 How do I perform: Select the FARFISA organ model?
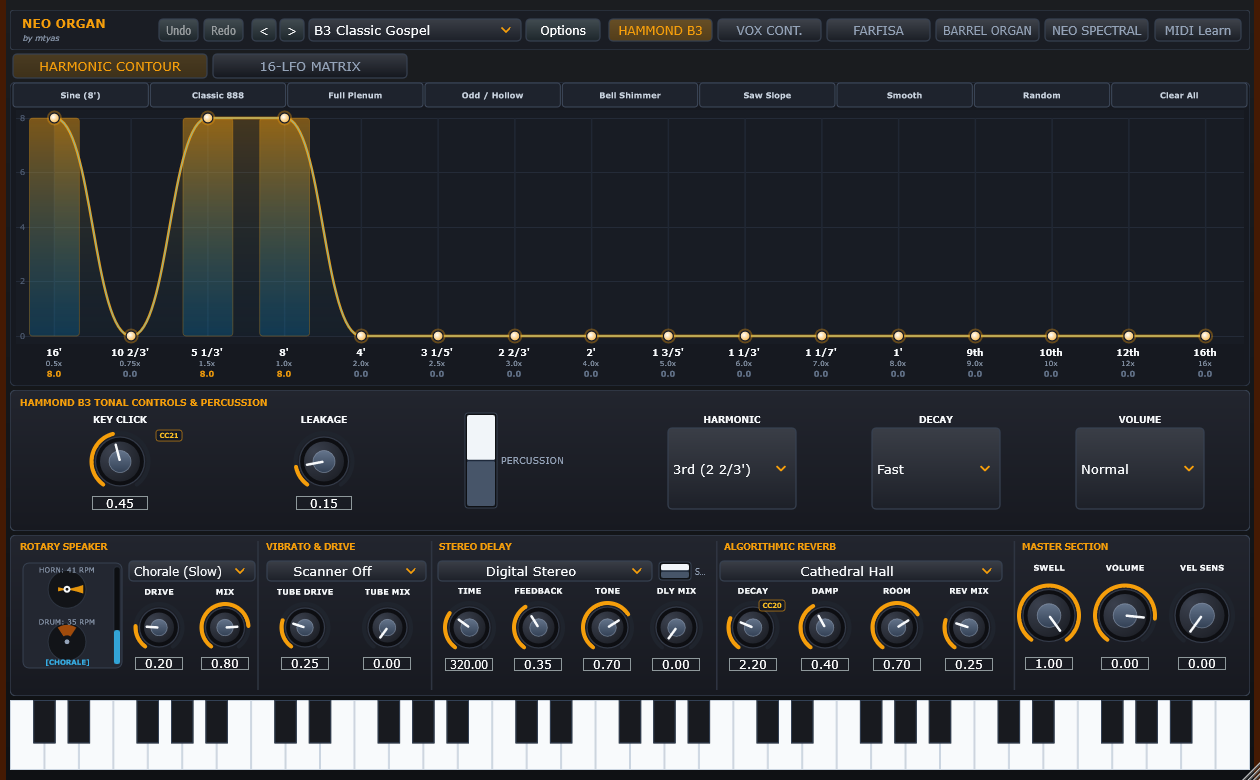click(x=878, y=30)
